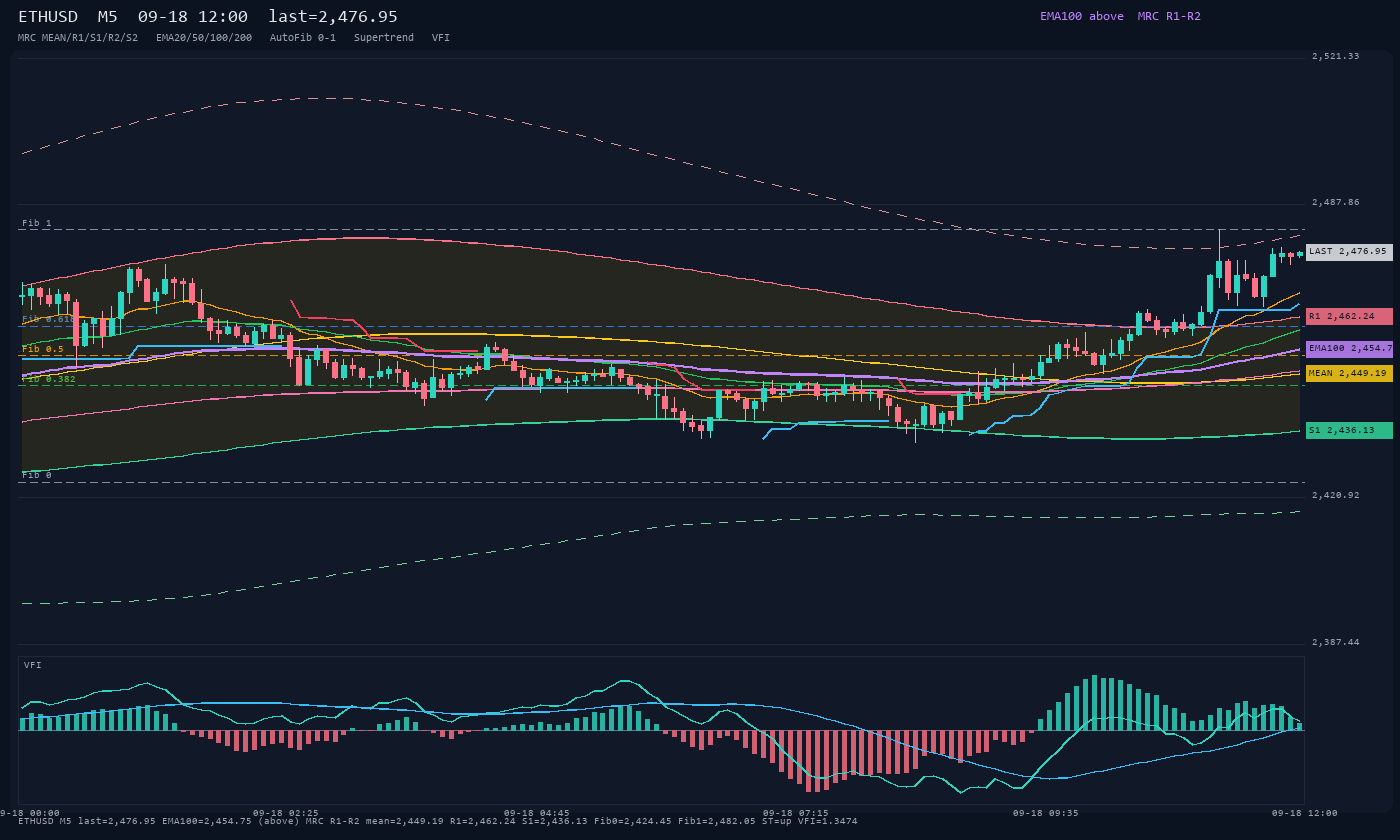This screenshot has height=840, width=1400.
Task: Select the VFI label in the indicator list
Action: pos(441,38)
